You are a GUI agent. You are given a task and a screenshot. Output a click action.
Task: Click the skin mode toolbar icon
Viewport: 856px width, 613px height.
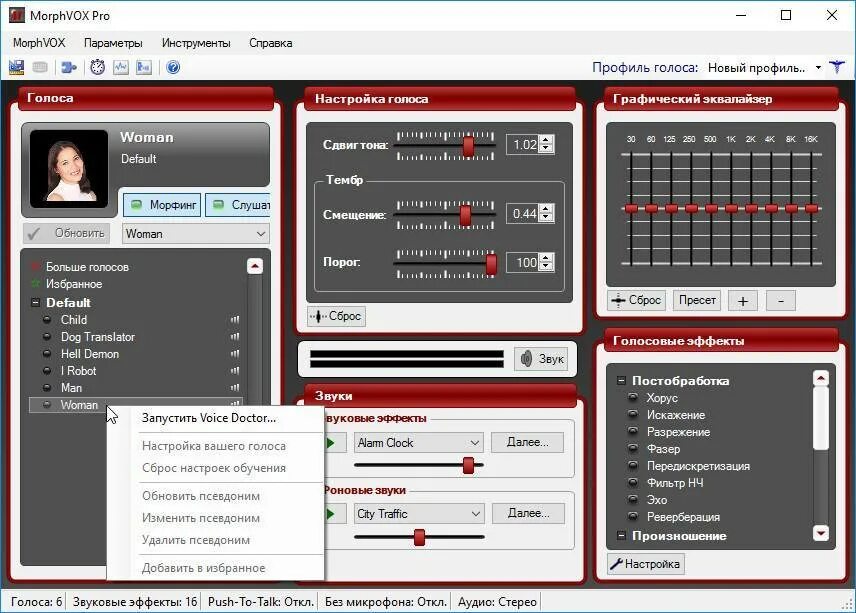pyautogui.click(x=16, y=68)
